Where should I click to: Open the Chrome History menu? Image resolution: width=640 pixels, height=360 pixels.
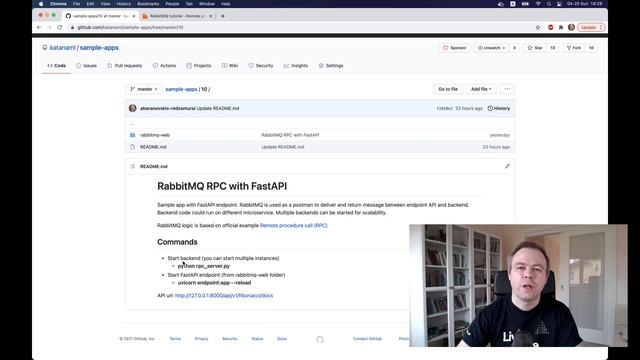(x=124, y=4)
